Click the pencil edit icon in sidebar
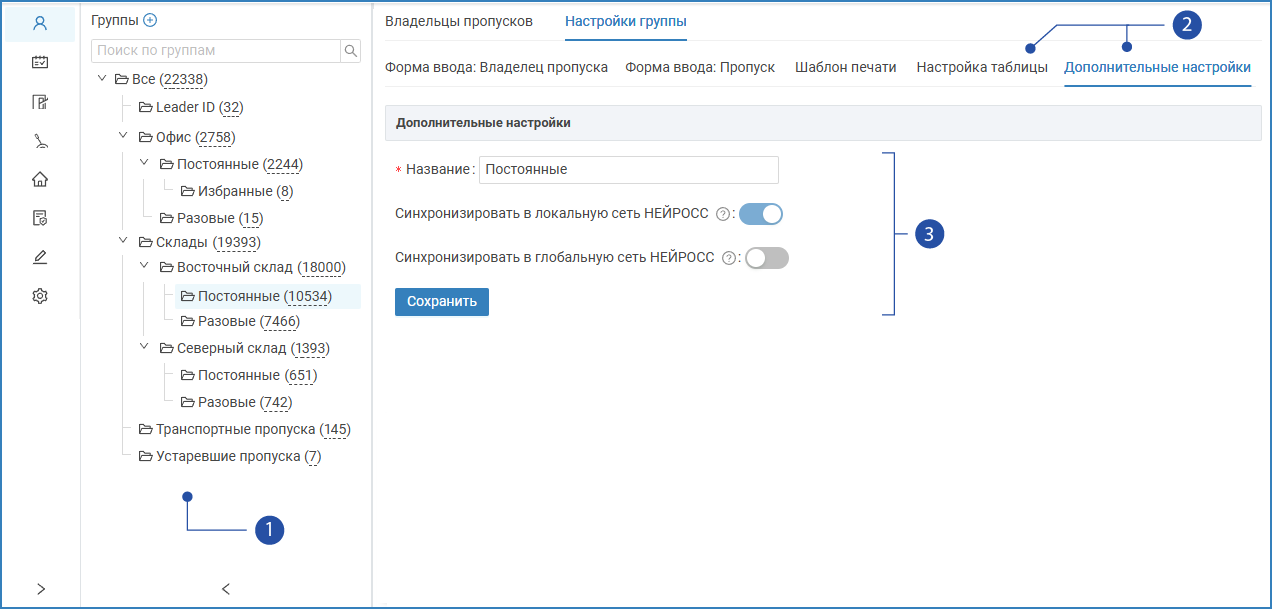 [x=40, y=257]
